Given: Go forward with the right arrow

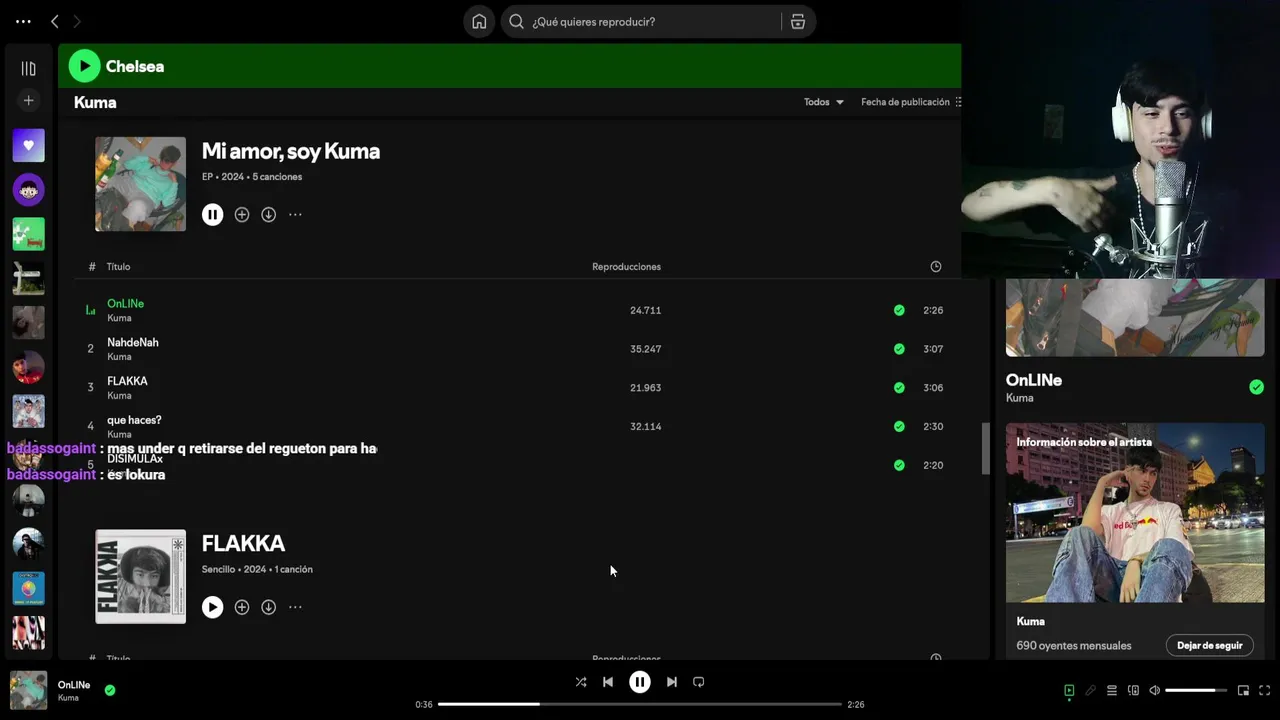Looking at the screenshot, I should pos(77,21).
